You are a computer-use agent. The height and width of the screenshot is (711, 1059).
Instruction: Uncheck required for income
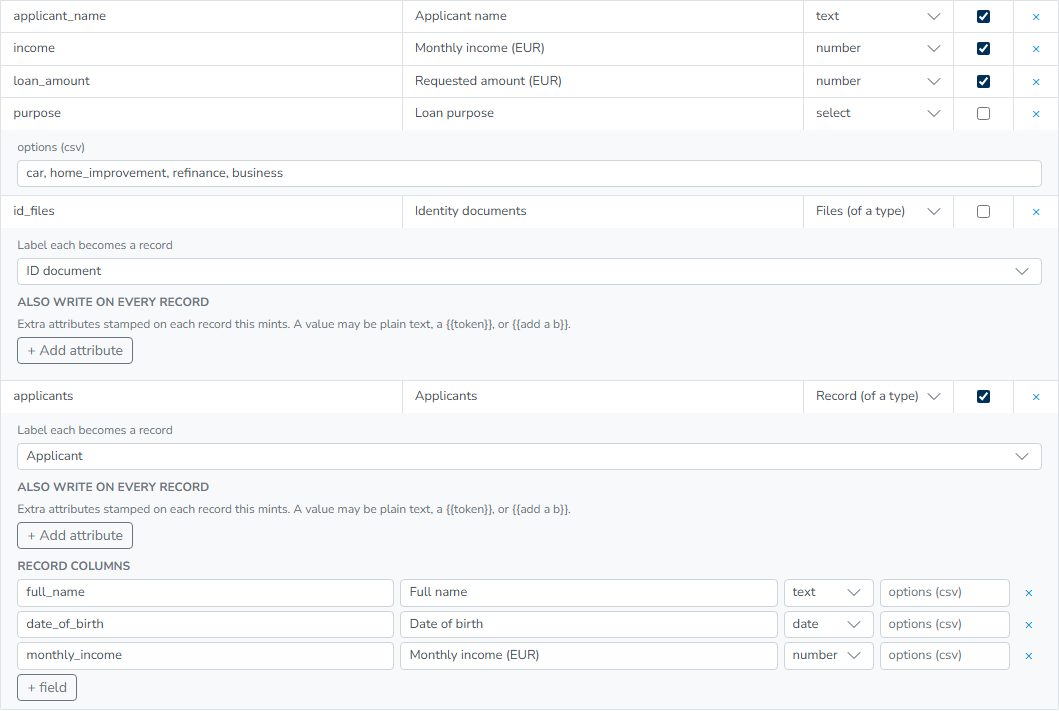pyautogui.click(x=983, y=49)
